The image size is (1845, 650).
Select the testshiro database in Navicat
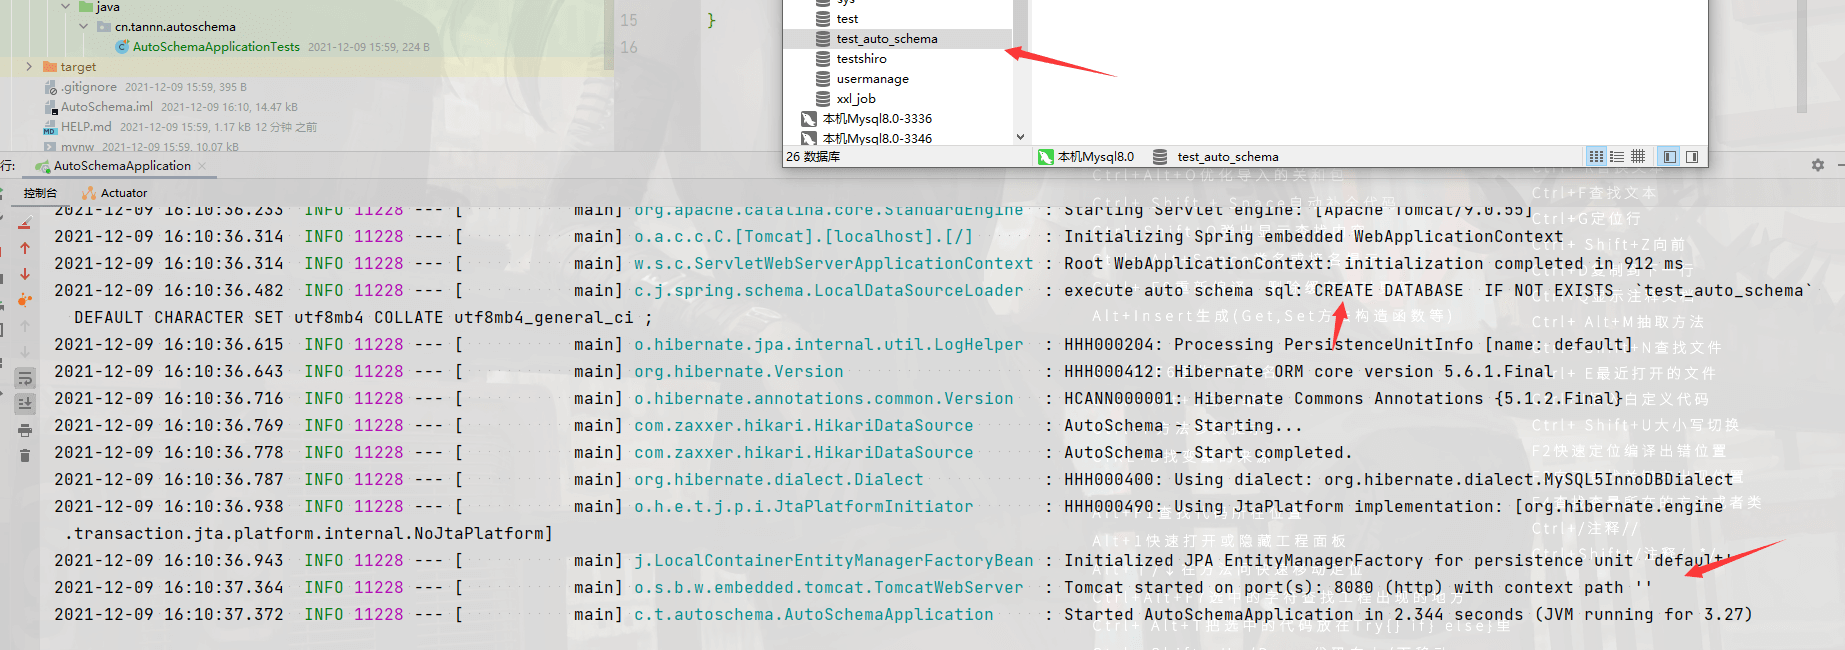point(861,59)
